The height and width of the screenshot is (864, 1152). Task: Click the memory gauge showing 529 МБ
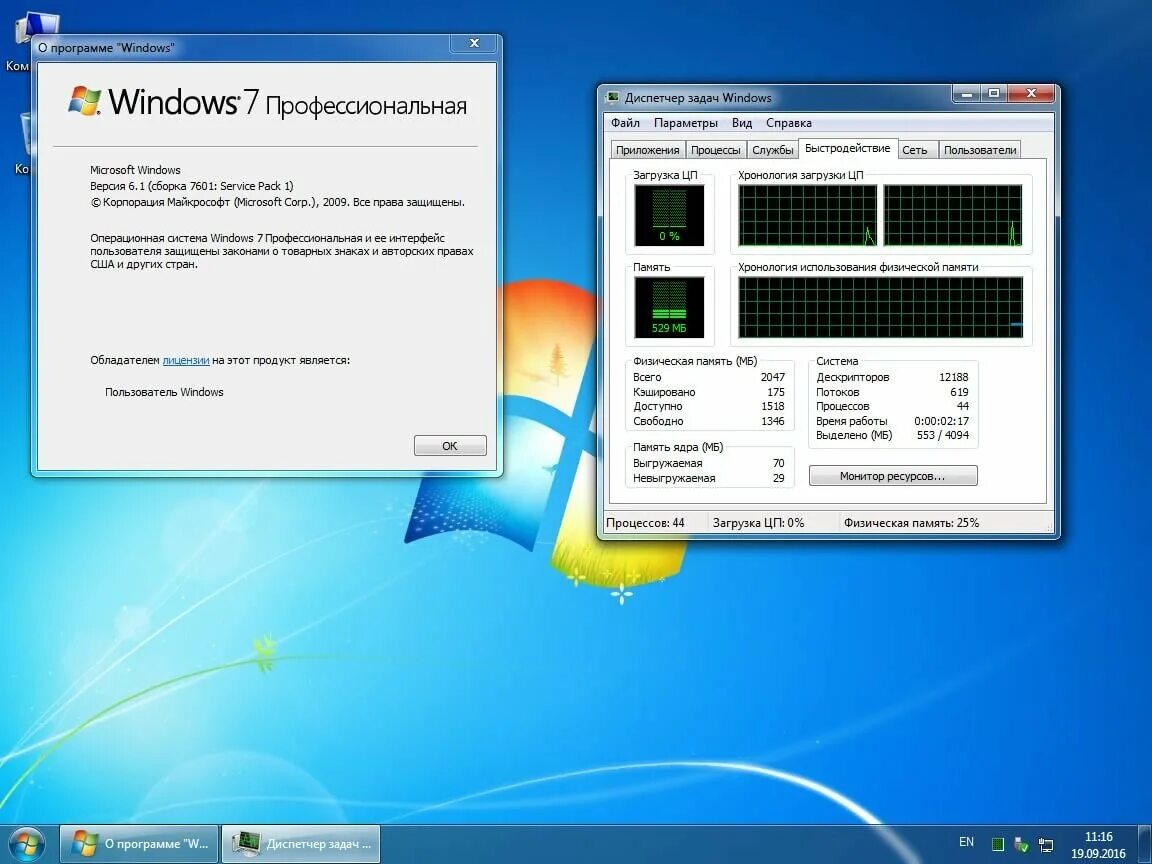point(669,307)
